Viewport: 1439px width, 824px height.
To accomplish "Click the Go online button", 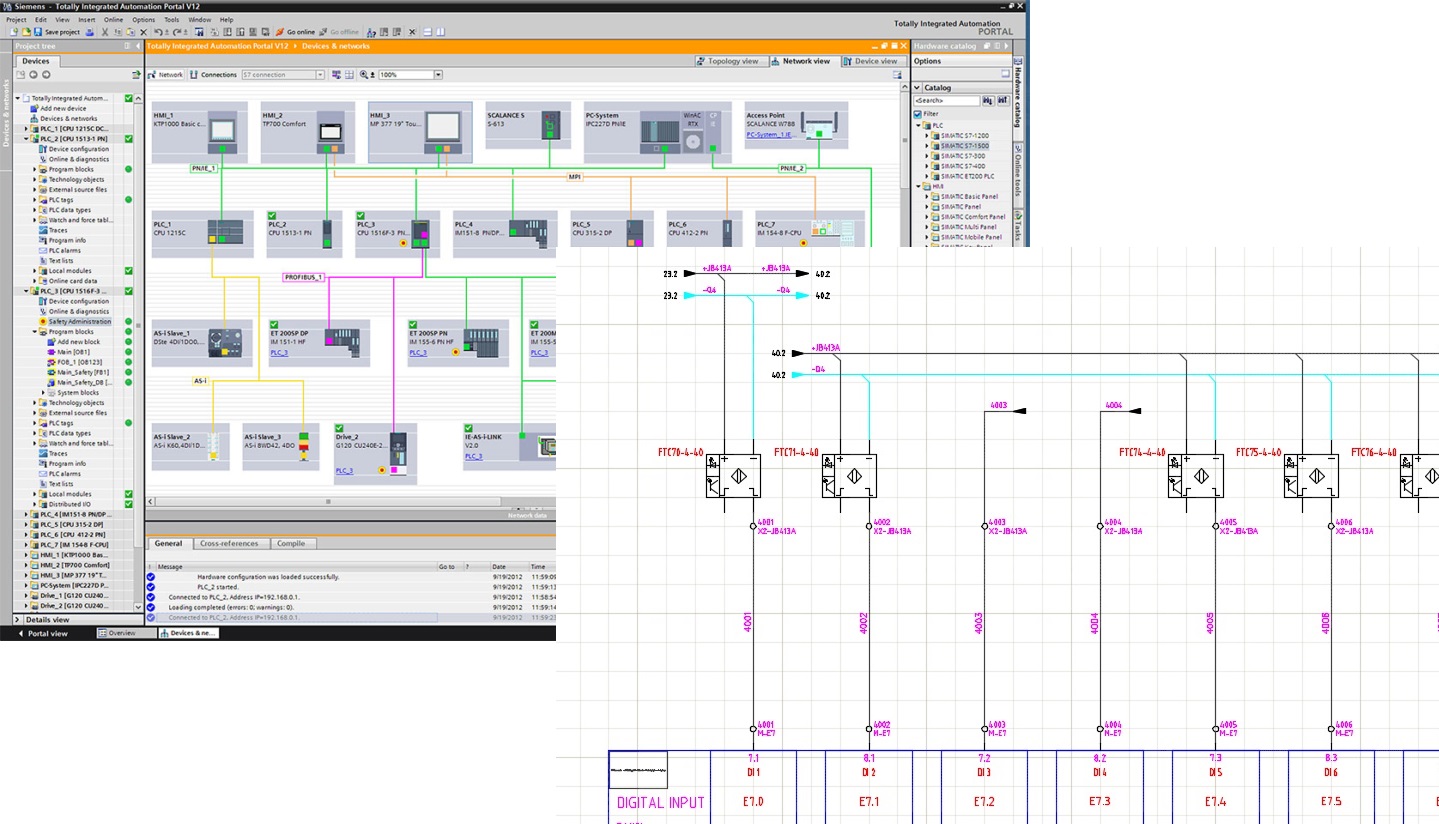I will tap(295, 32).
